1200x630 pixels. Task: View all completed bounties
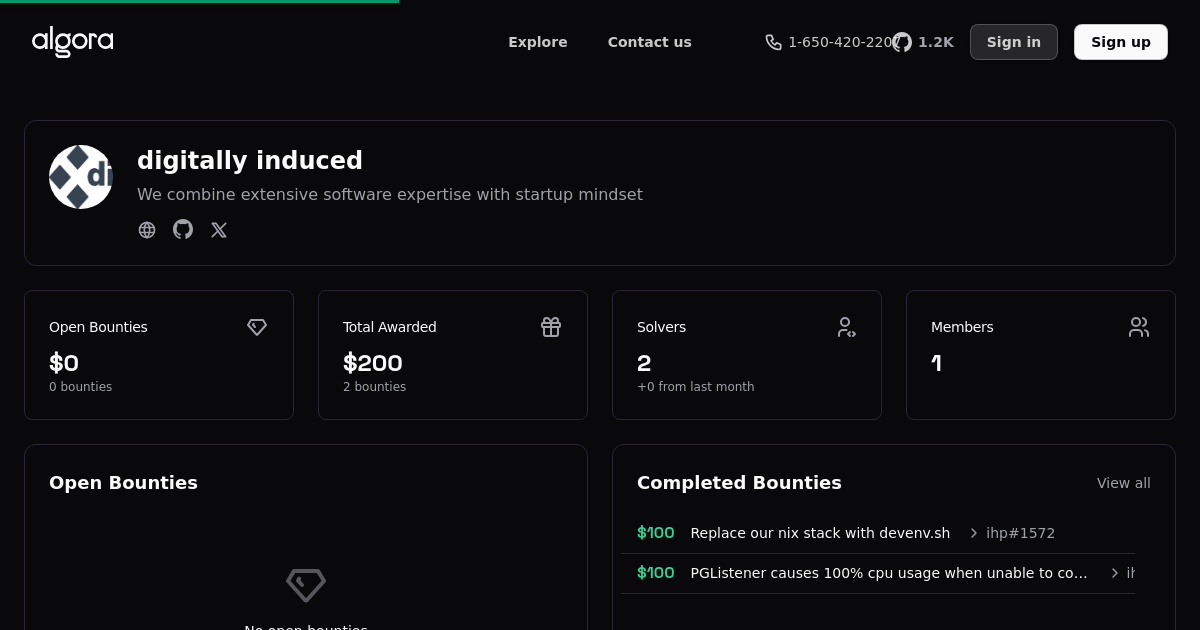point(1123,483)
